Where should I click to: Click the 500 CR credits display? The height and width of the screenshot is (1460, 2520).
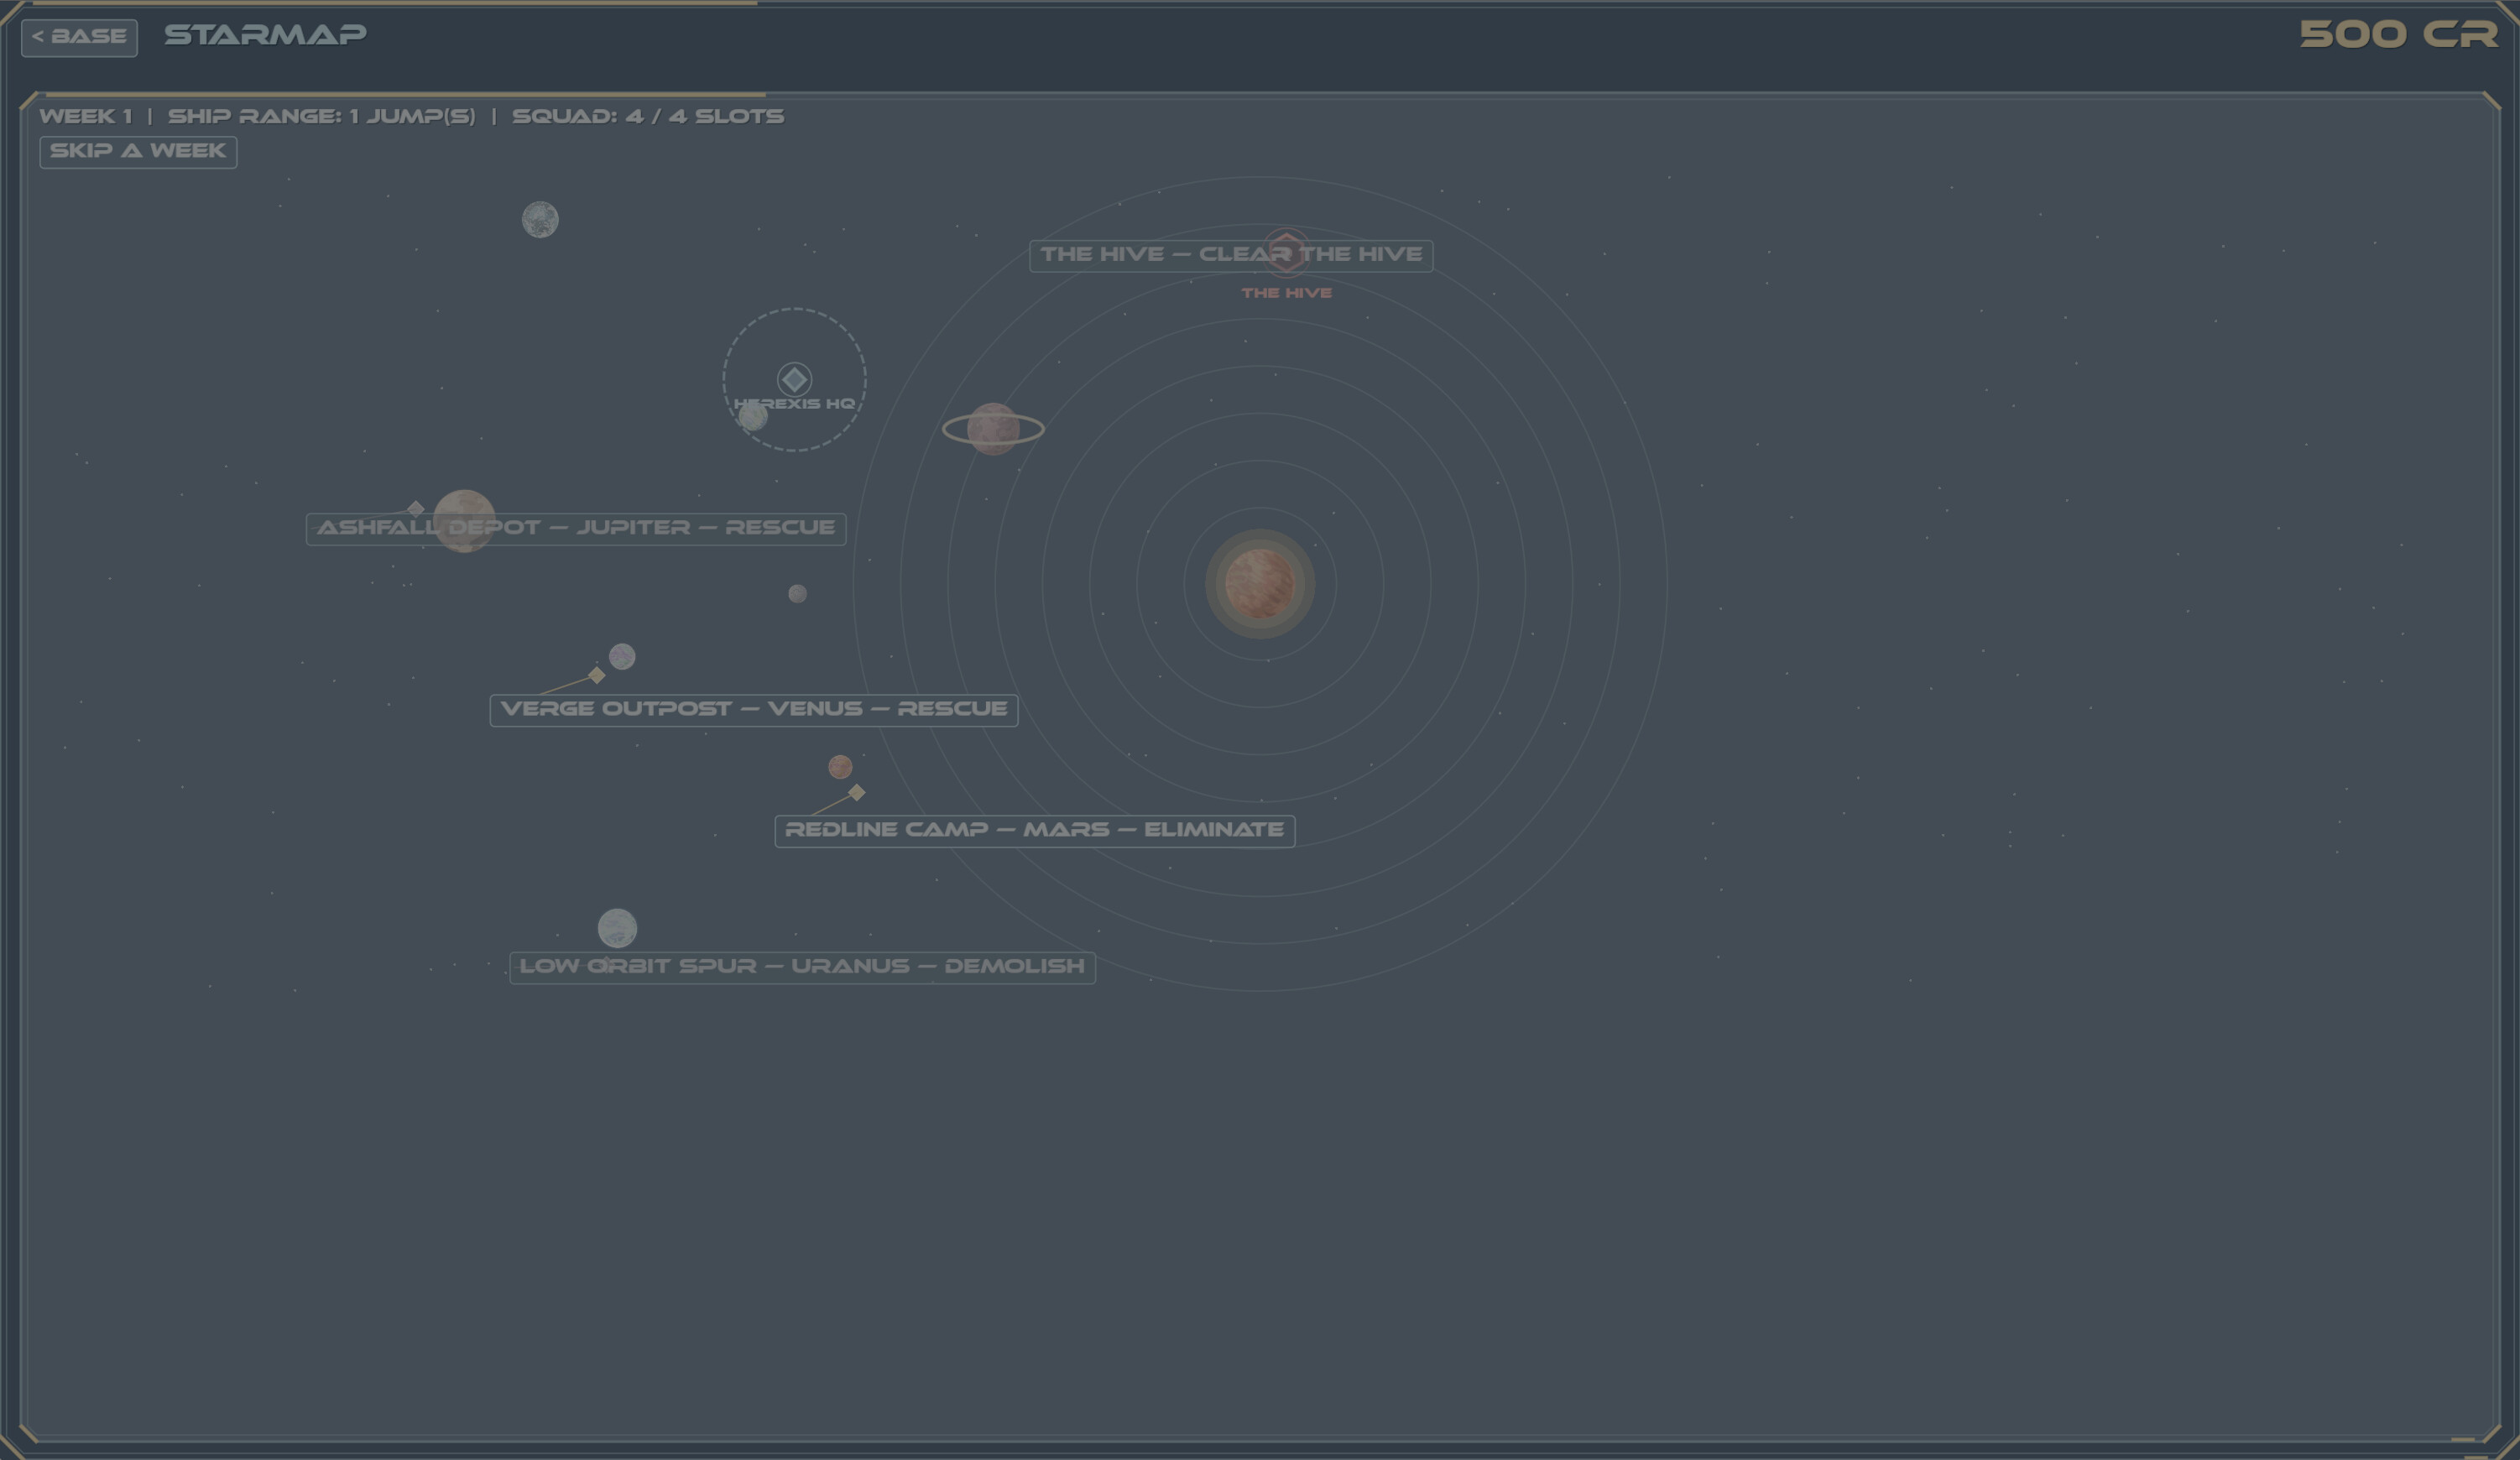coord(2398,35)
